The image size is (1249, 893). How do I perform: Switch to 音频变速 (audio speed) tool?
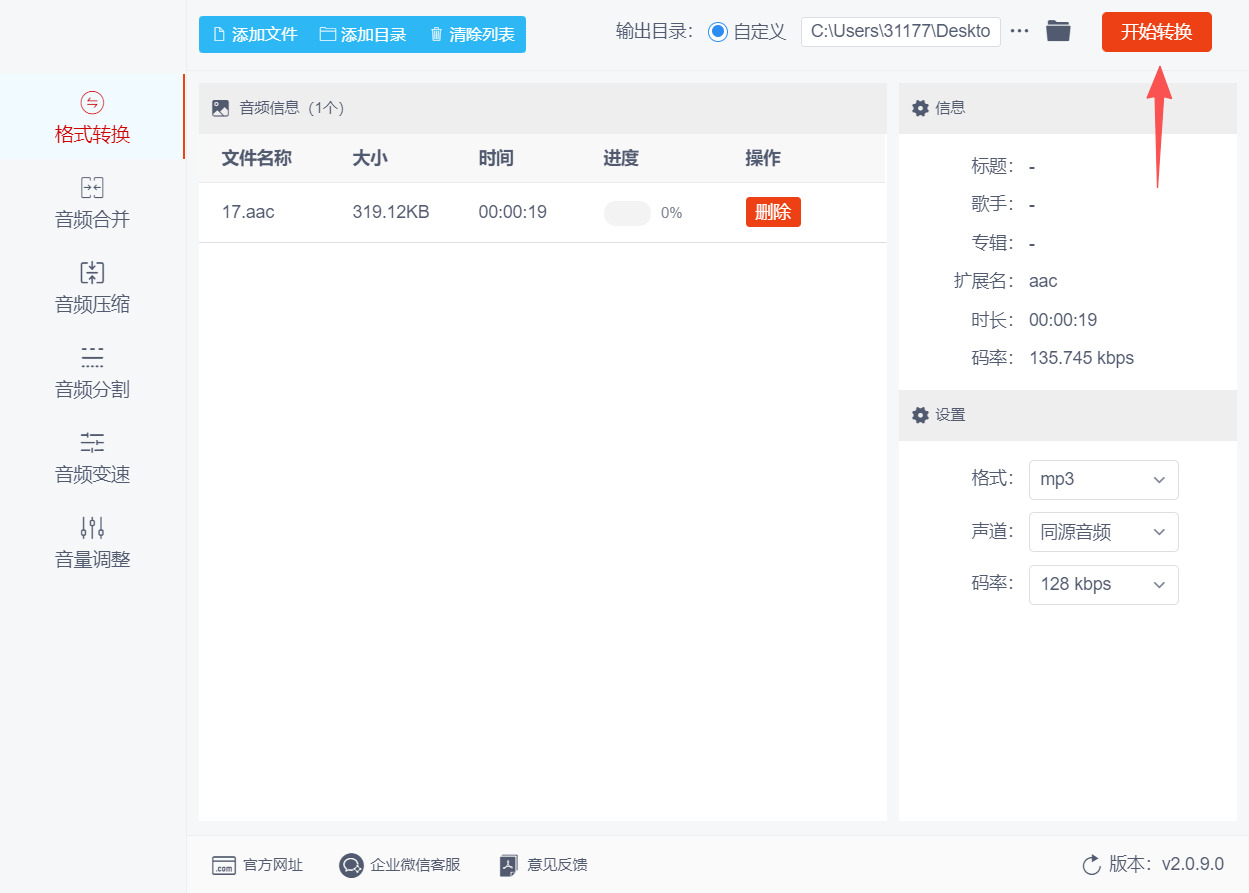tap(91, 458)
